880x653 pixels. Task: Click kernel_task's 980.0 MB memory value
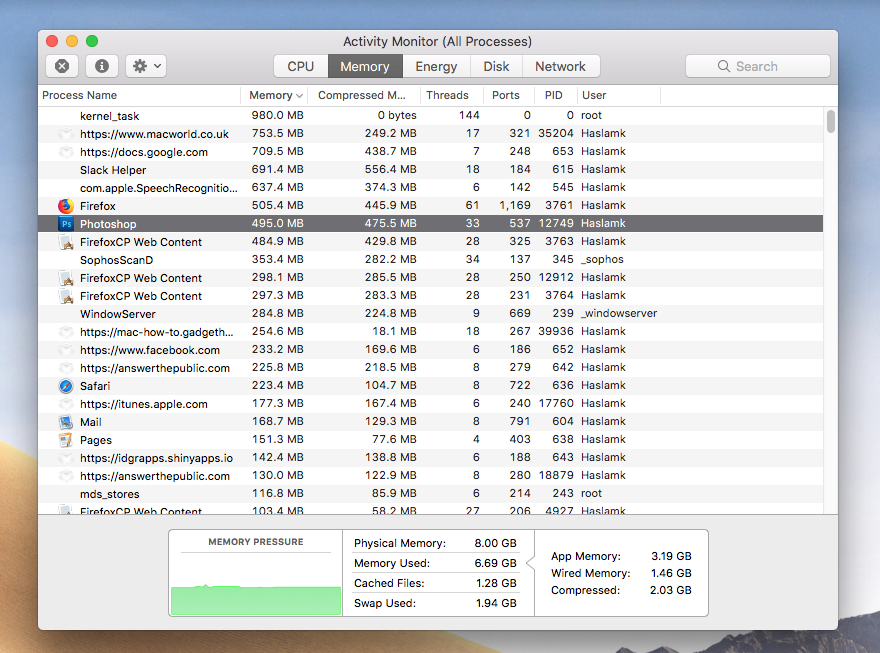pos(277,115)
